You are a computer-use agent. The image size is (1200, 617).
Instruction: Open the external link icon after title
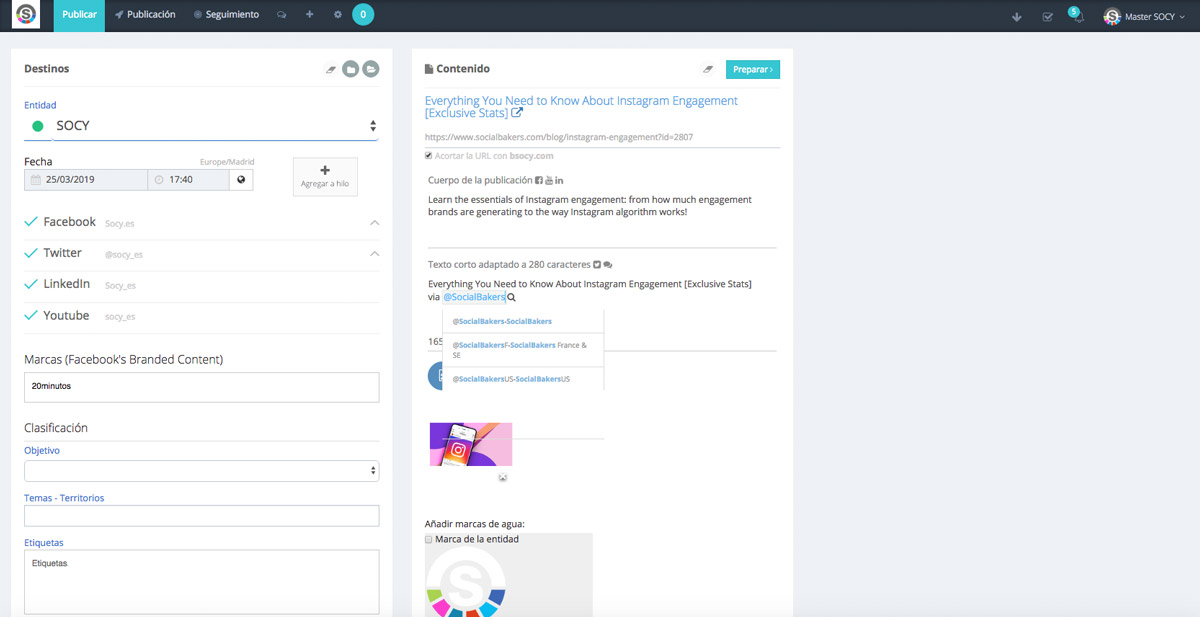(x=518, y=114)
